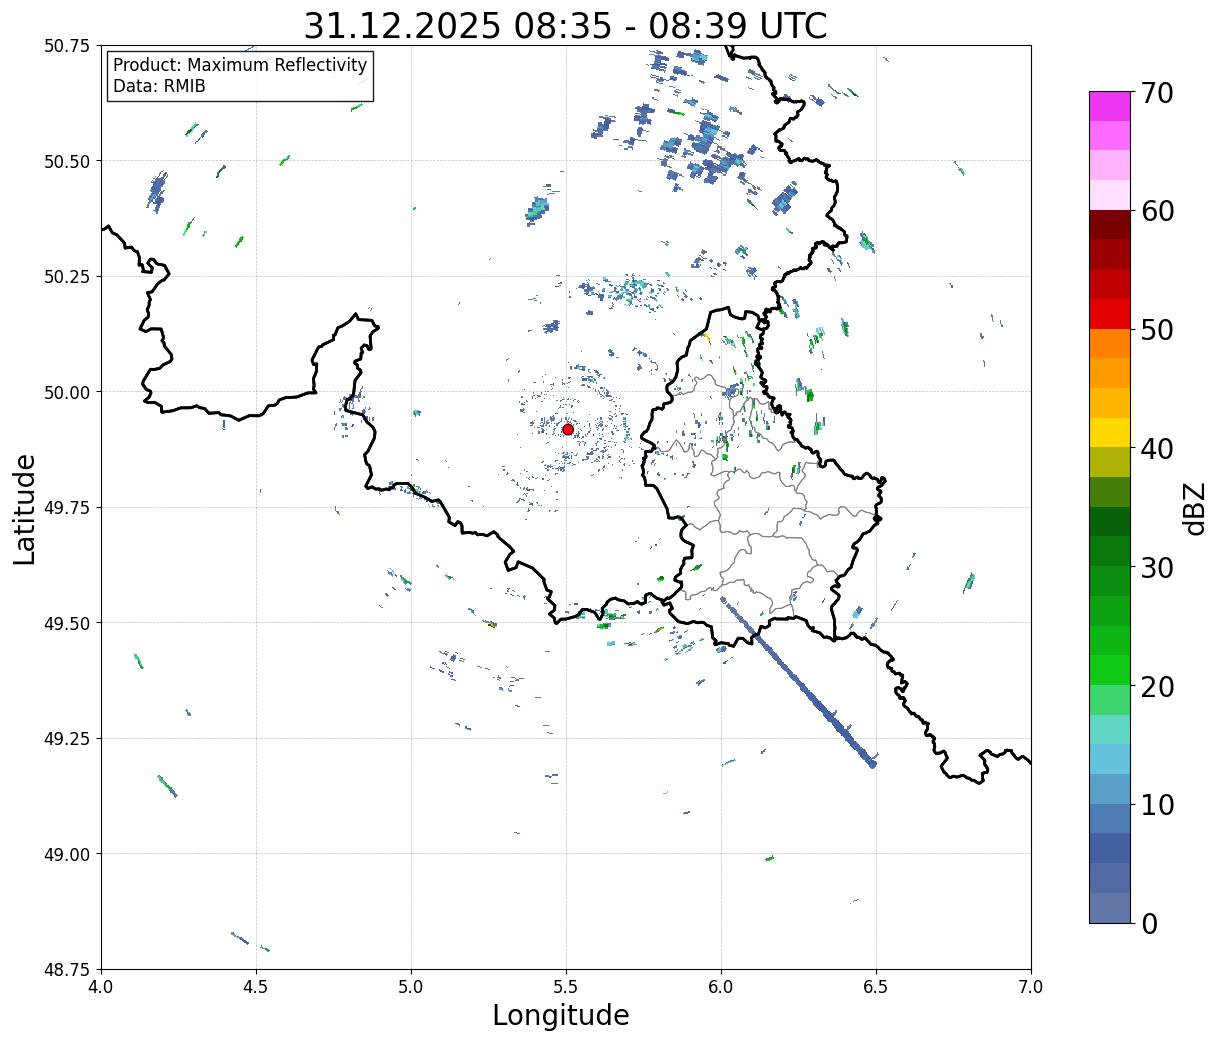Click latitude tick label 49.75
1219x1040 pixels.
(66, 508)
